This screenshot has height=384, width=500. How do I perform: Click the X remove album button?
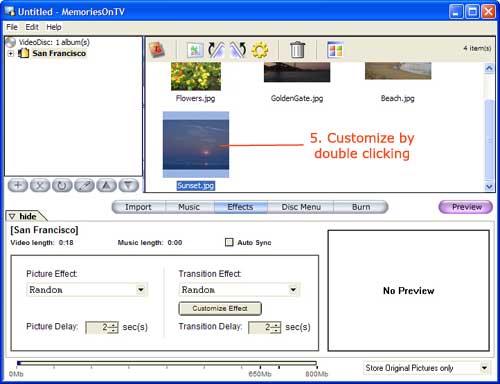[40, 185]
